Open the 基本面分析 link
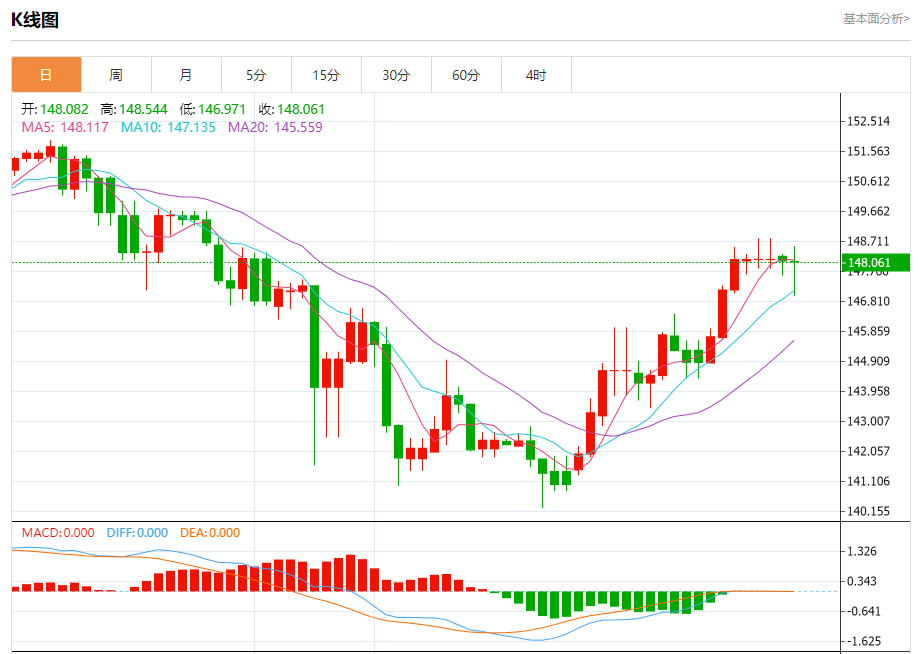920x654 pixels. click(x=876, y=18)
